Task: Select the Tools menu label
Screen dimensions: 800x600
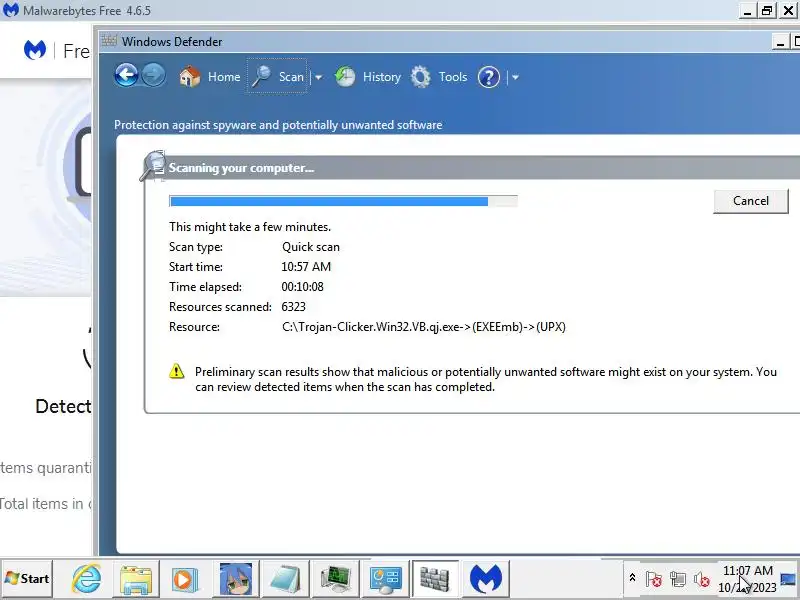Action: [453, 77]
